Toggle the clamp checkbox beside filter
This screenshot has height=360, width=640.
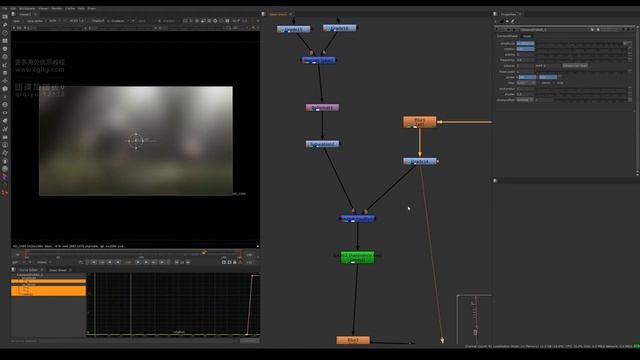tap(540, 83)
